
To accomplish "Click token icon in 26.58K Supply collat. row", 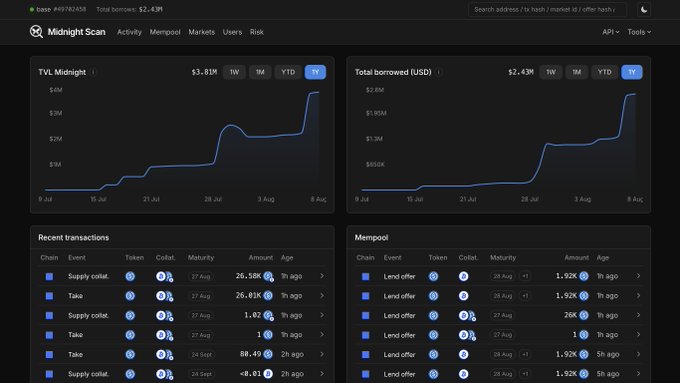I will (130, 276).
